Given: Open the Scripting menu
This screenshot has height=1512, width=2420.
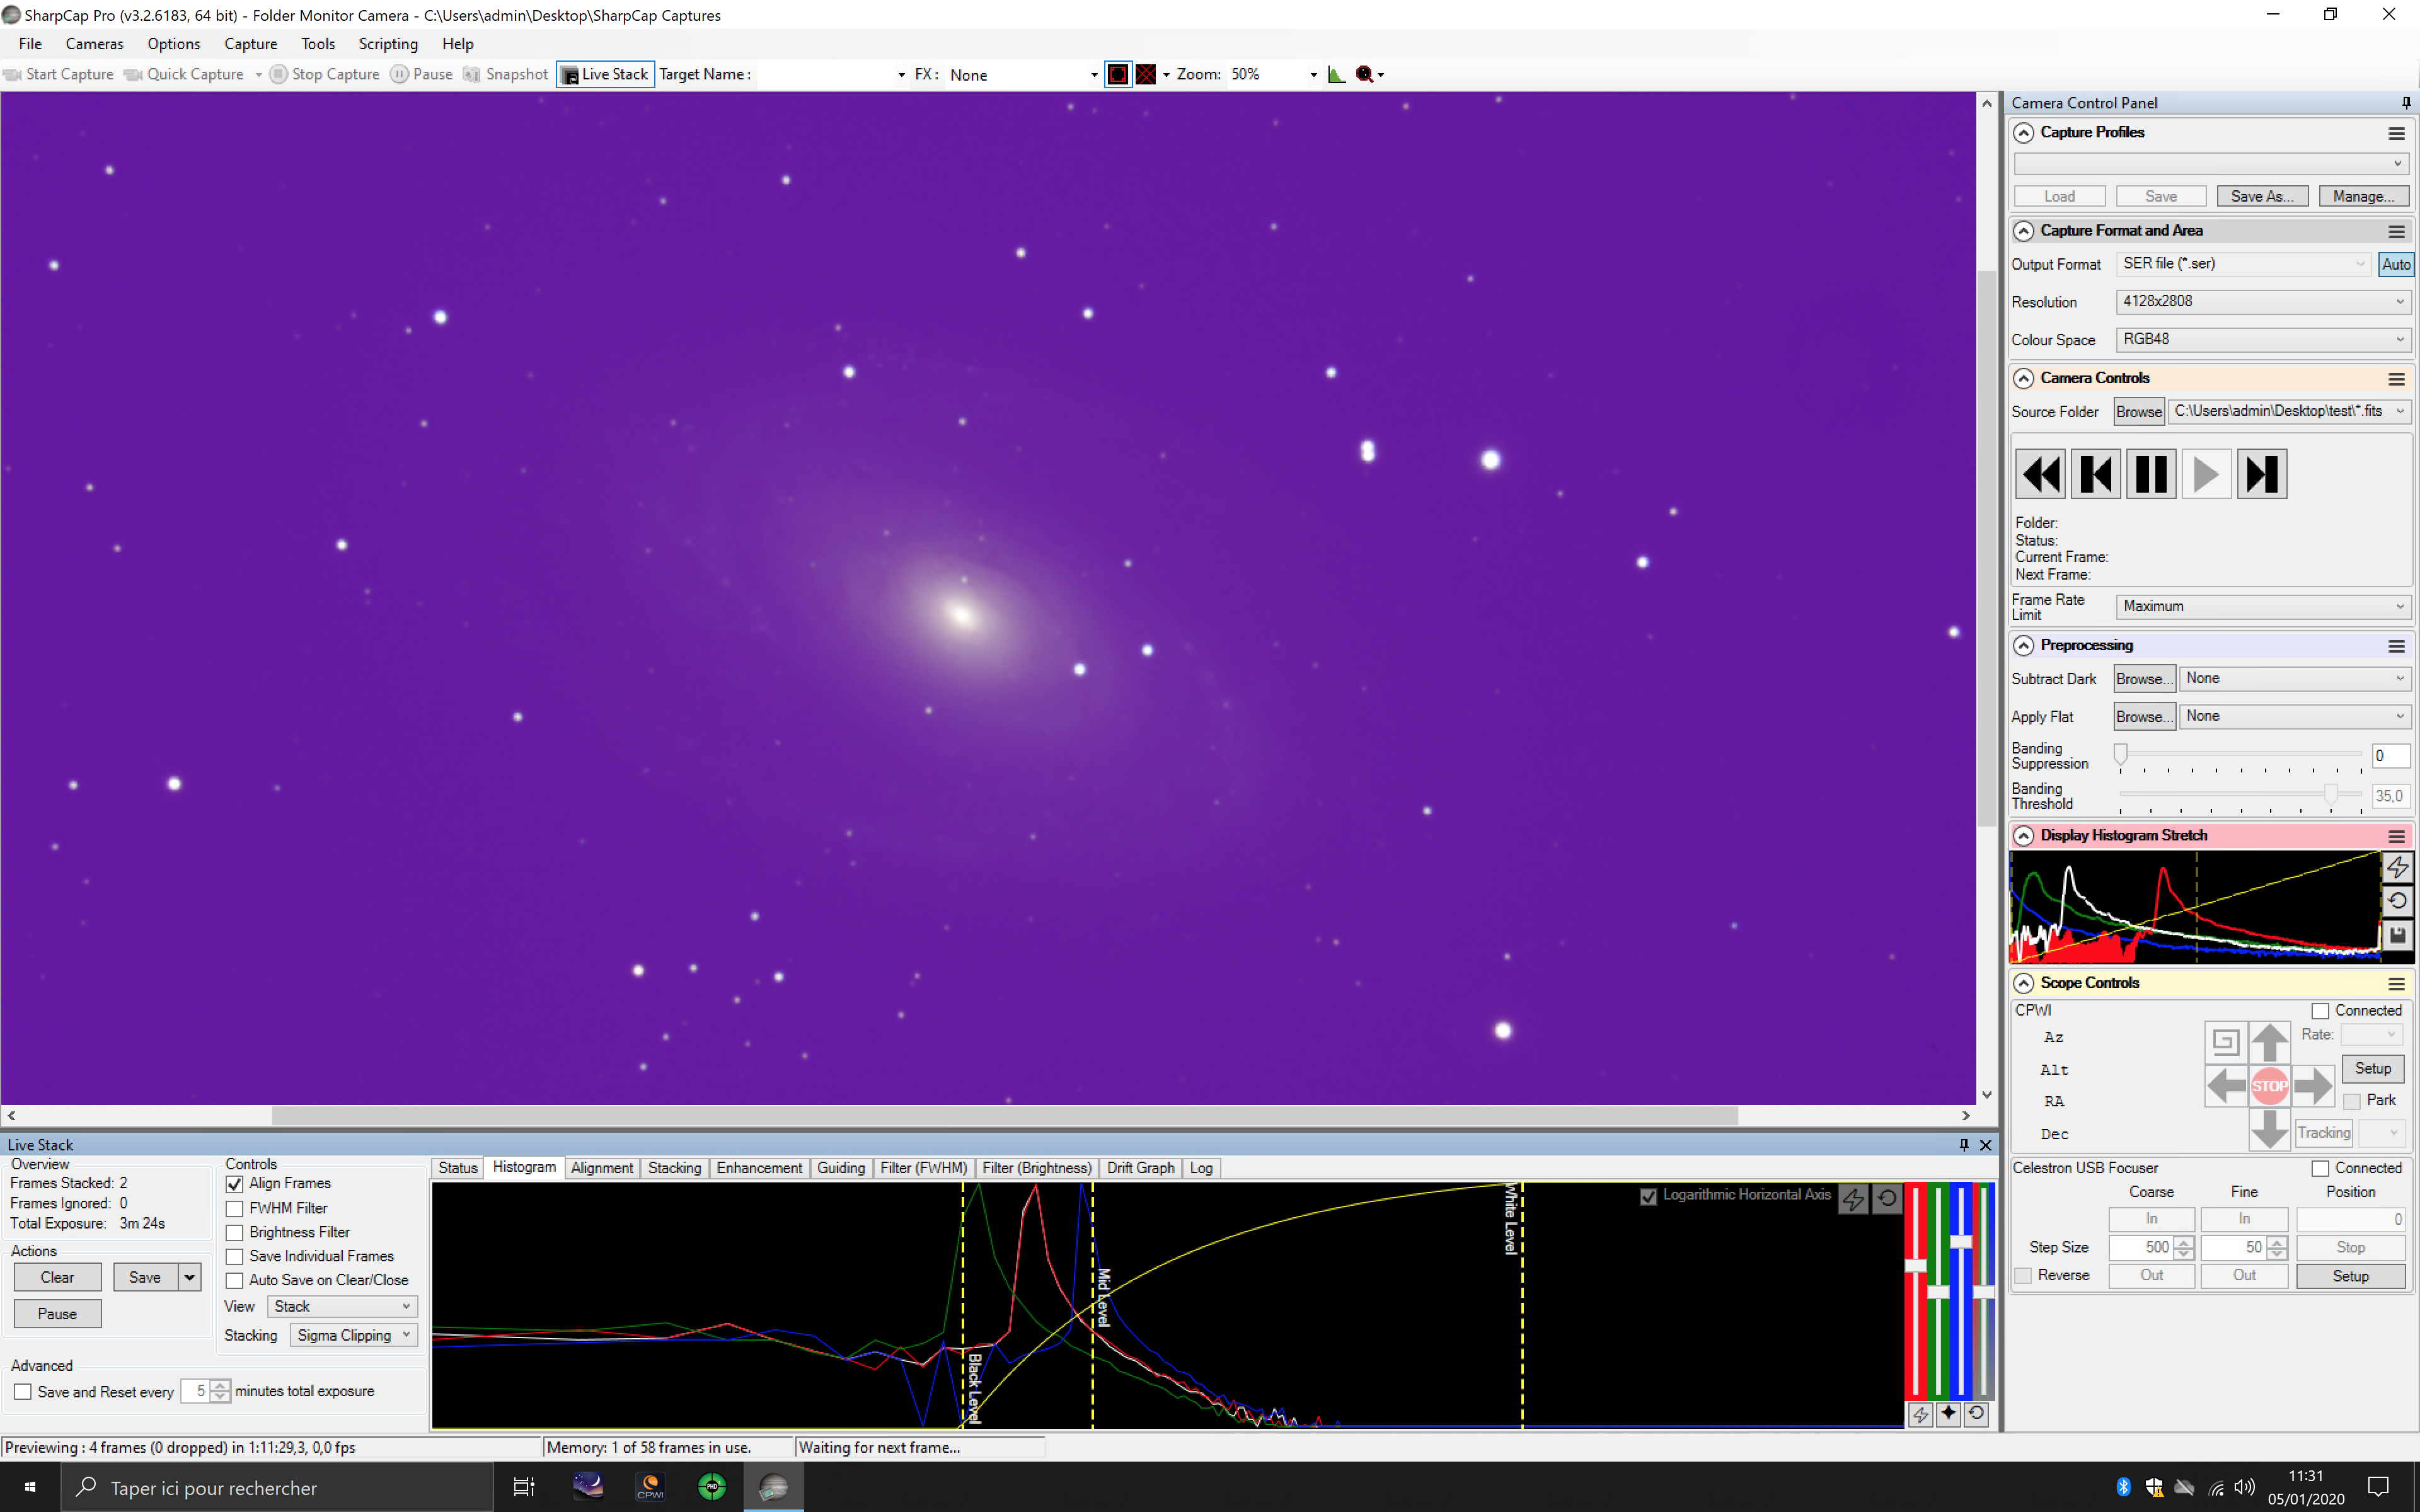Looking at the screenshot, I should pyautogui.click(x=388, y=44).
